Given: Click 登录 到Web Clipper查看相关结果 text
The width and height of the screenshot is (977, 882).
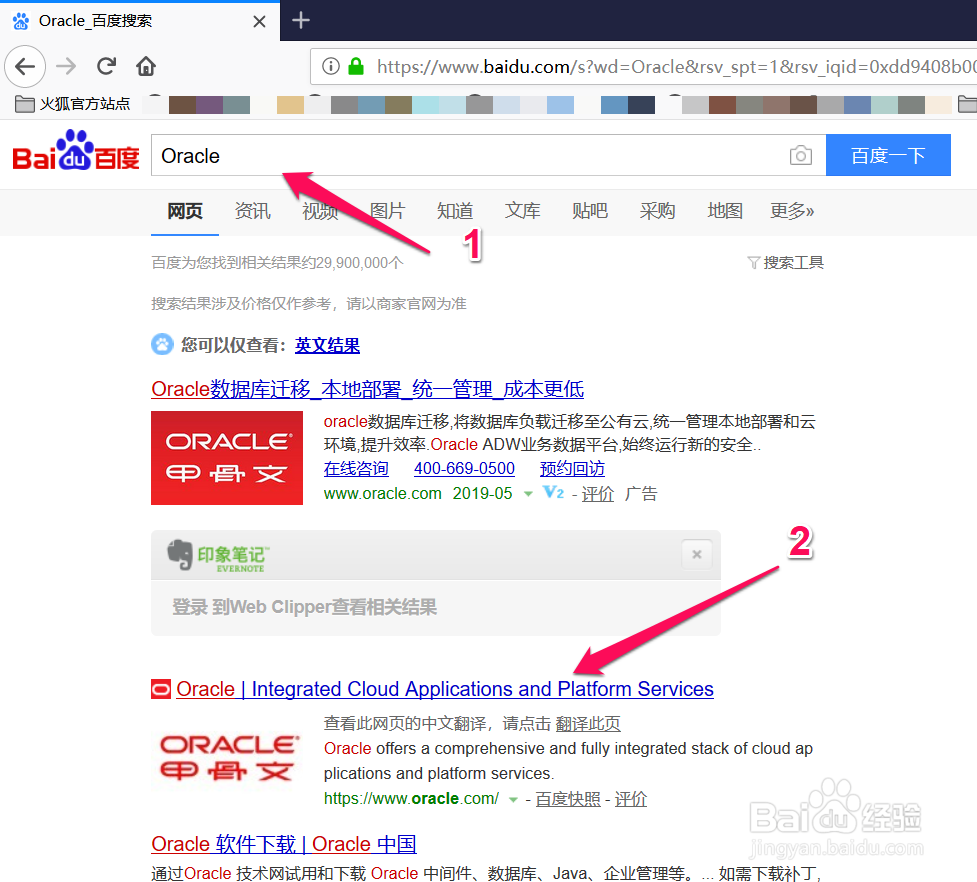Looking at the screenshot, I should point(304,607).
